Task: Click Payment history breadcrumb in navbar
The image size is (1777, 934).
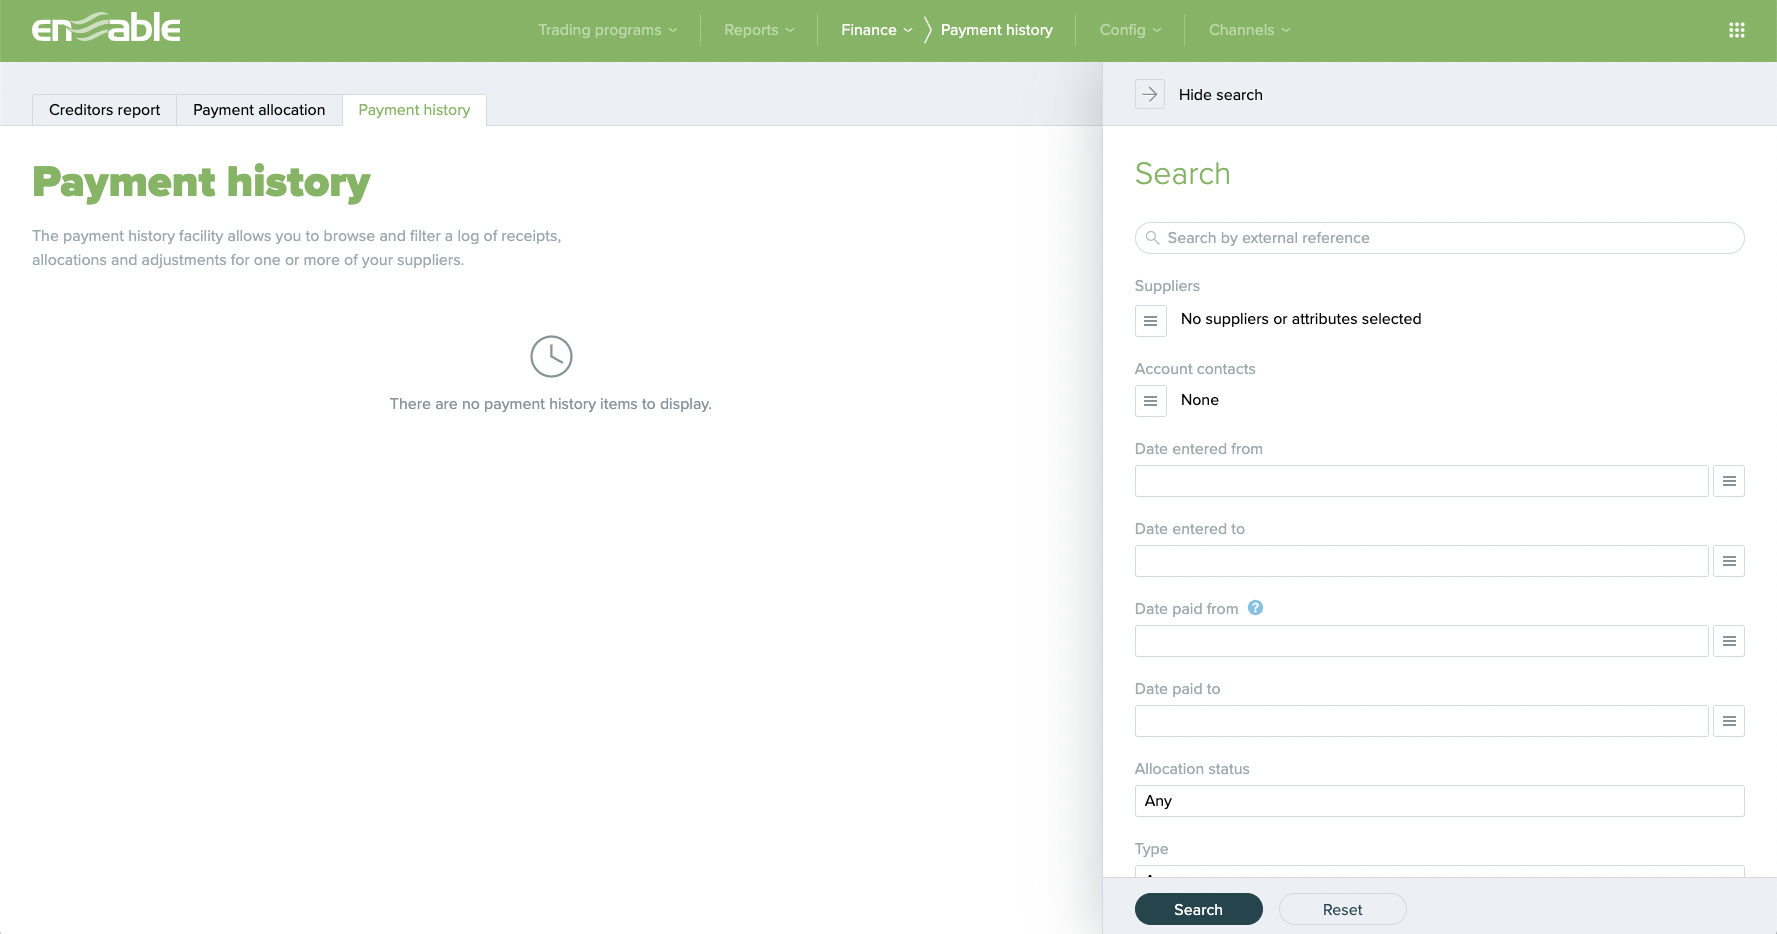Action: tap(997, 30)
